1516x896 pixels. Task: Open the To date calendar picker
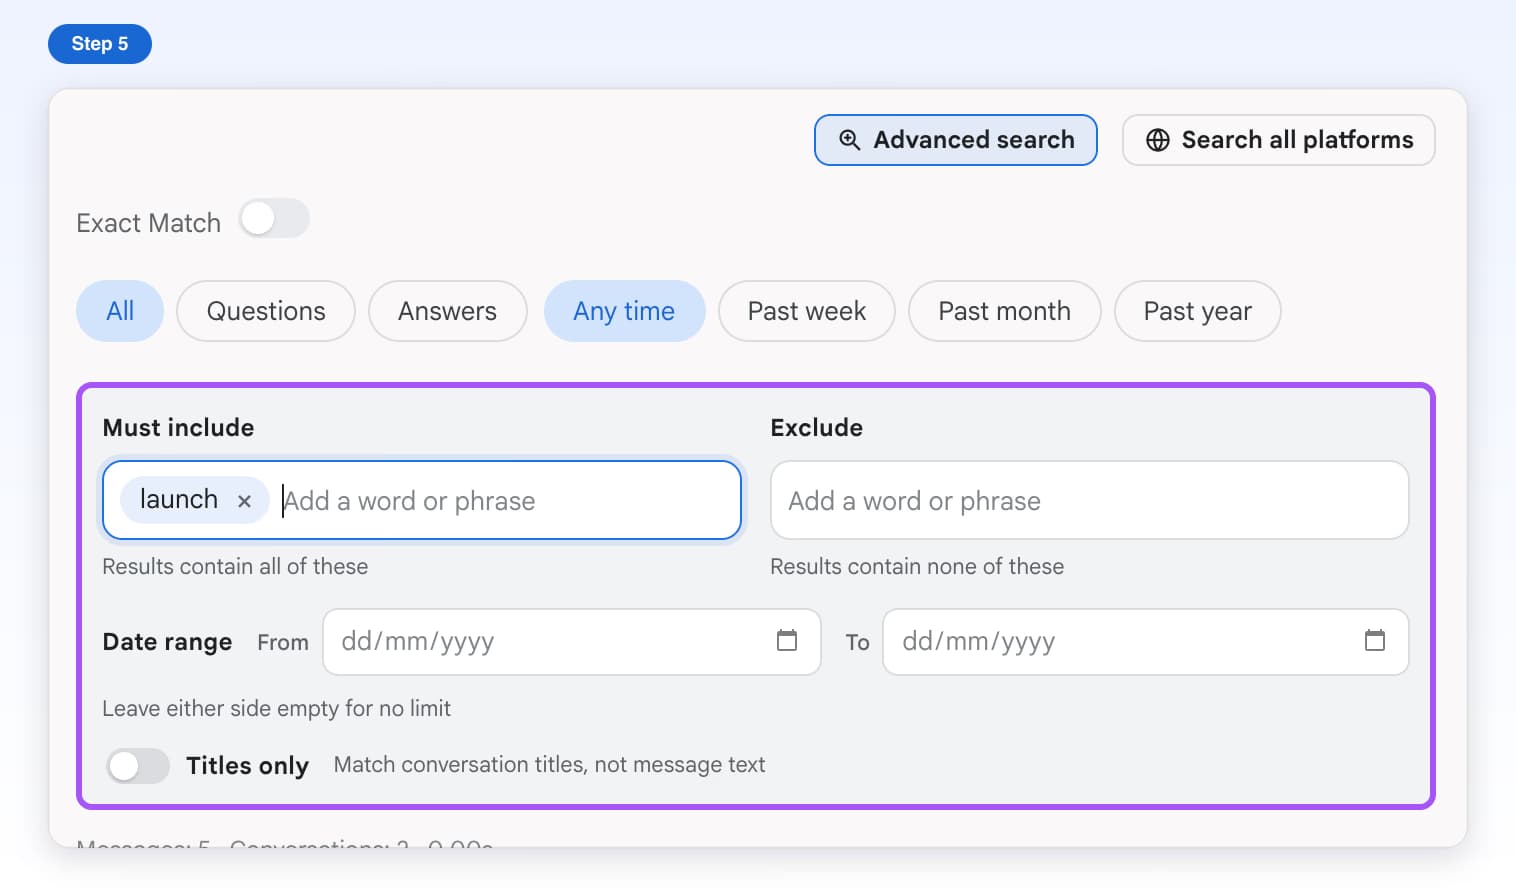(x=1375, y=641)
